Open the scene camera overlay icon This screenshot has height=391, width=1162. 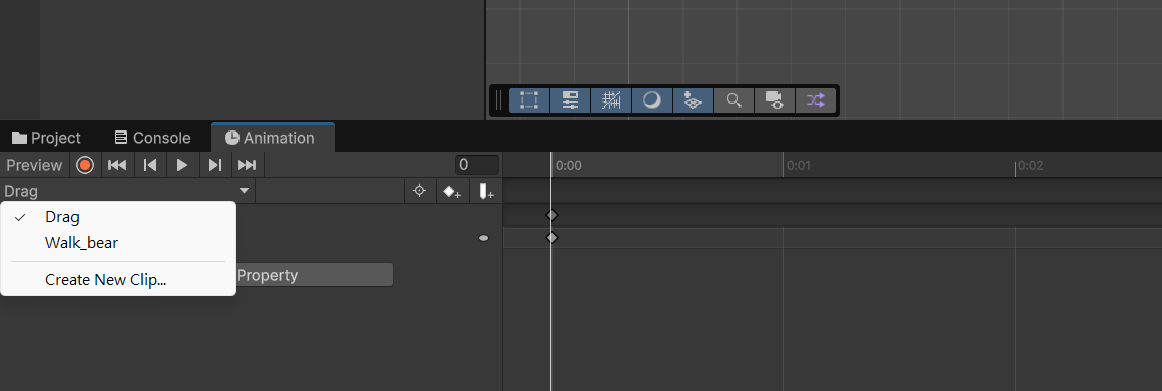point(774,101)
